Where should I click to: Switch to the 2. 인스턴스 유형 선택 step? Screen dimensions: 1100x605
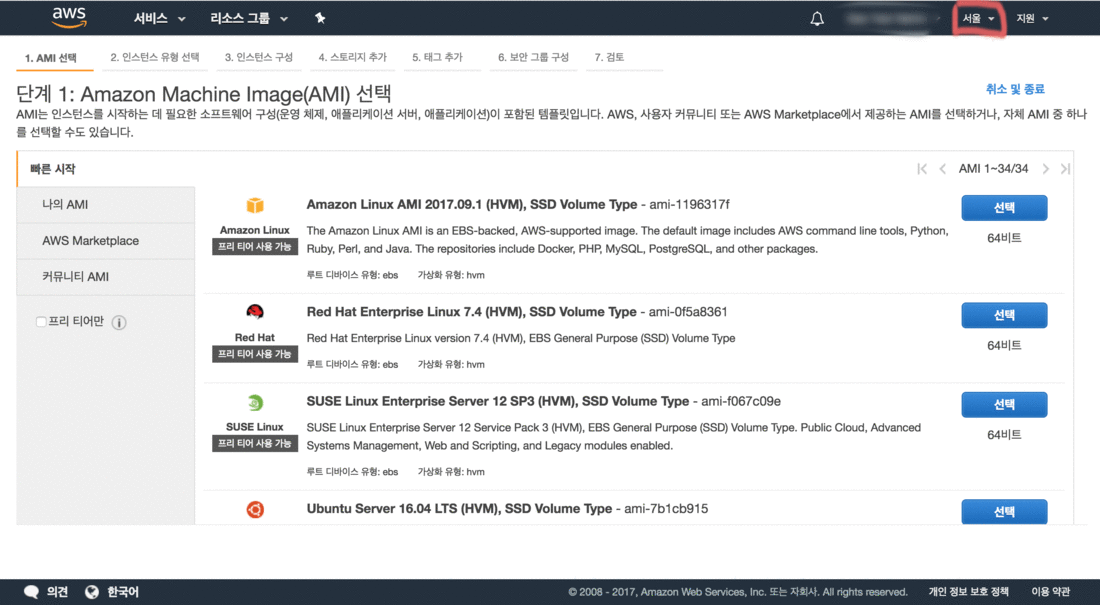coord(154,57)
